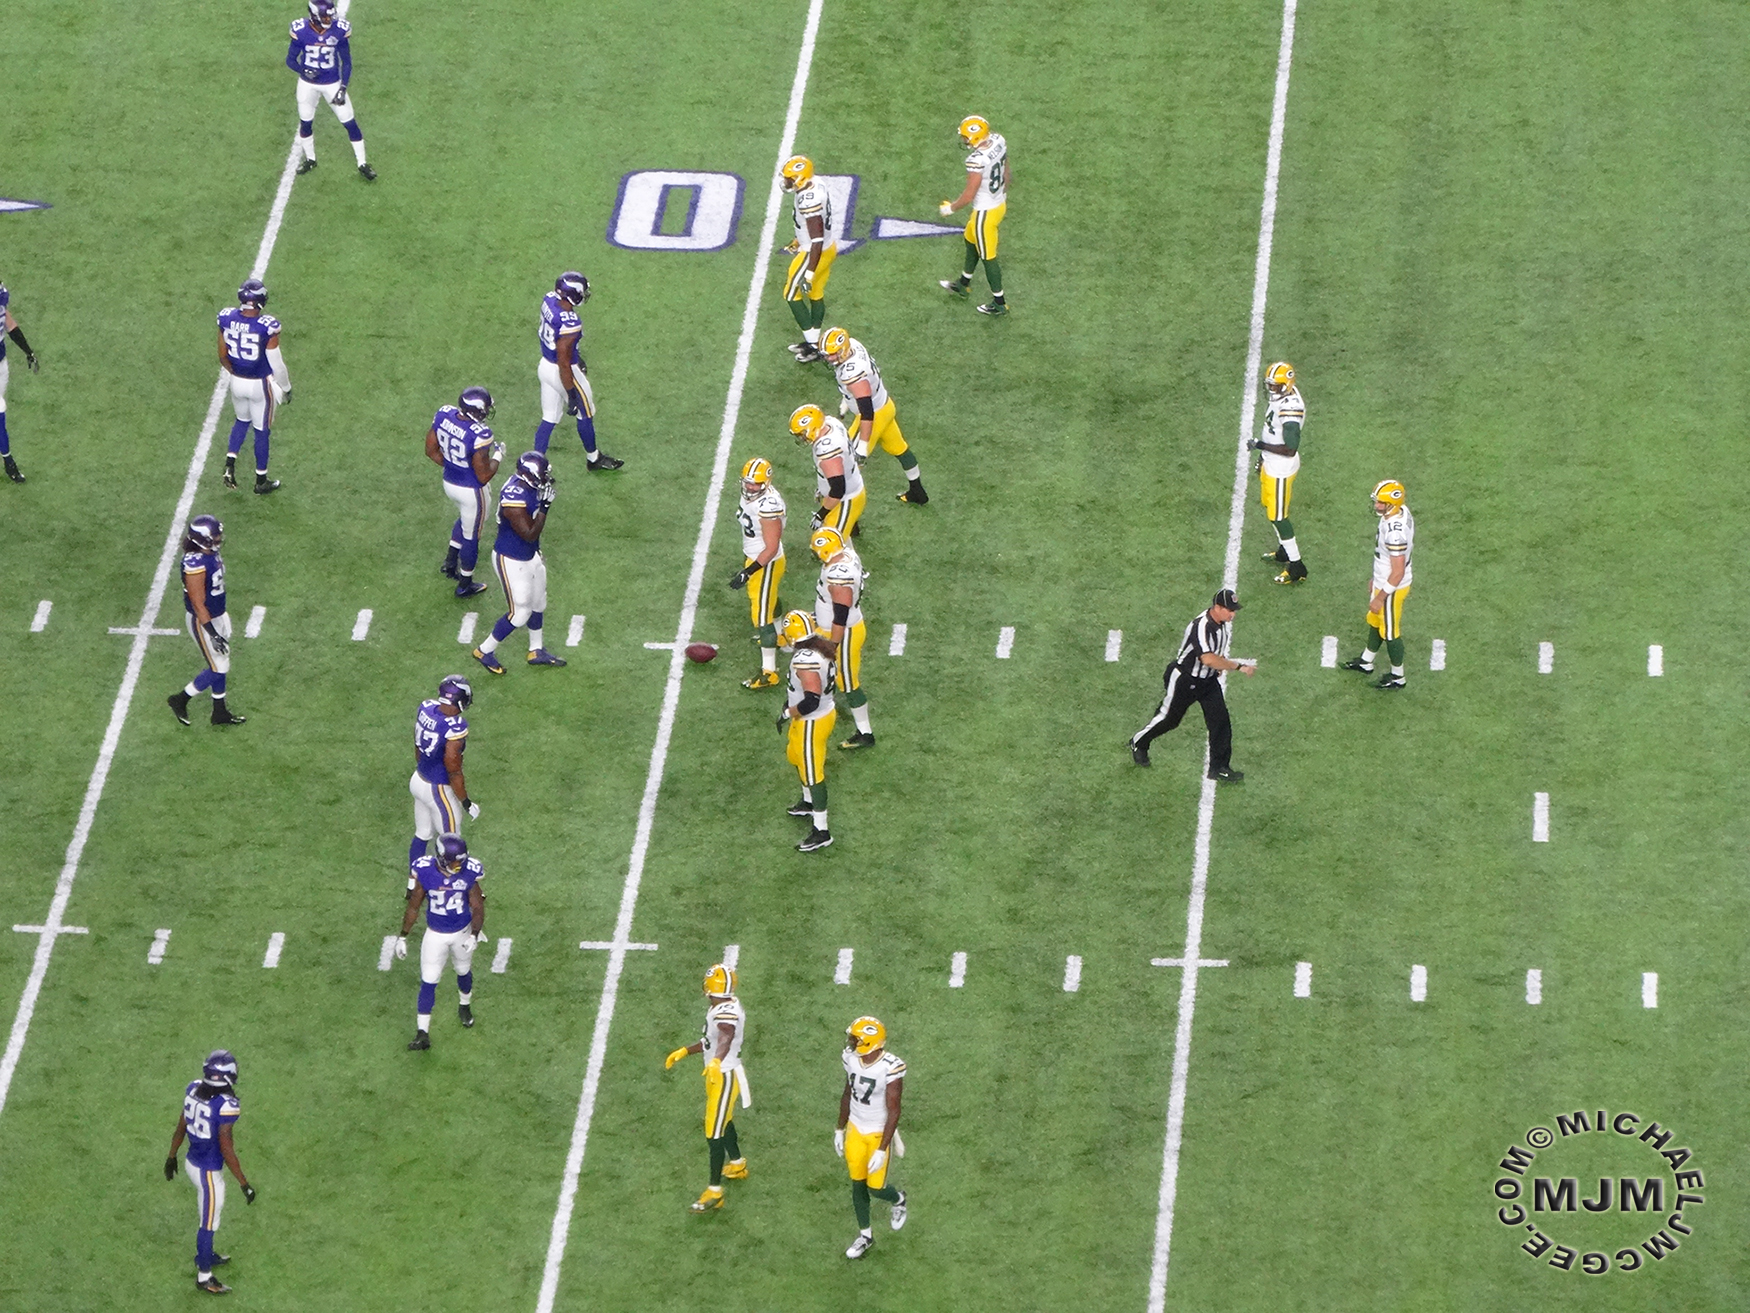Click purple player number 55 Barr
Image resolution: width=1750 pixels, height=1313 pixels.
pyautogui.click(x=250, y=380)
